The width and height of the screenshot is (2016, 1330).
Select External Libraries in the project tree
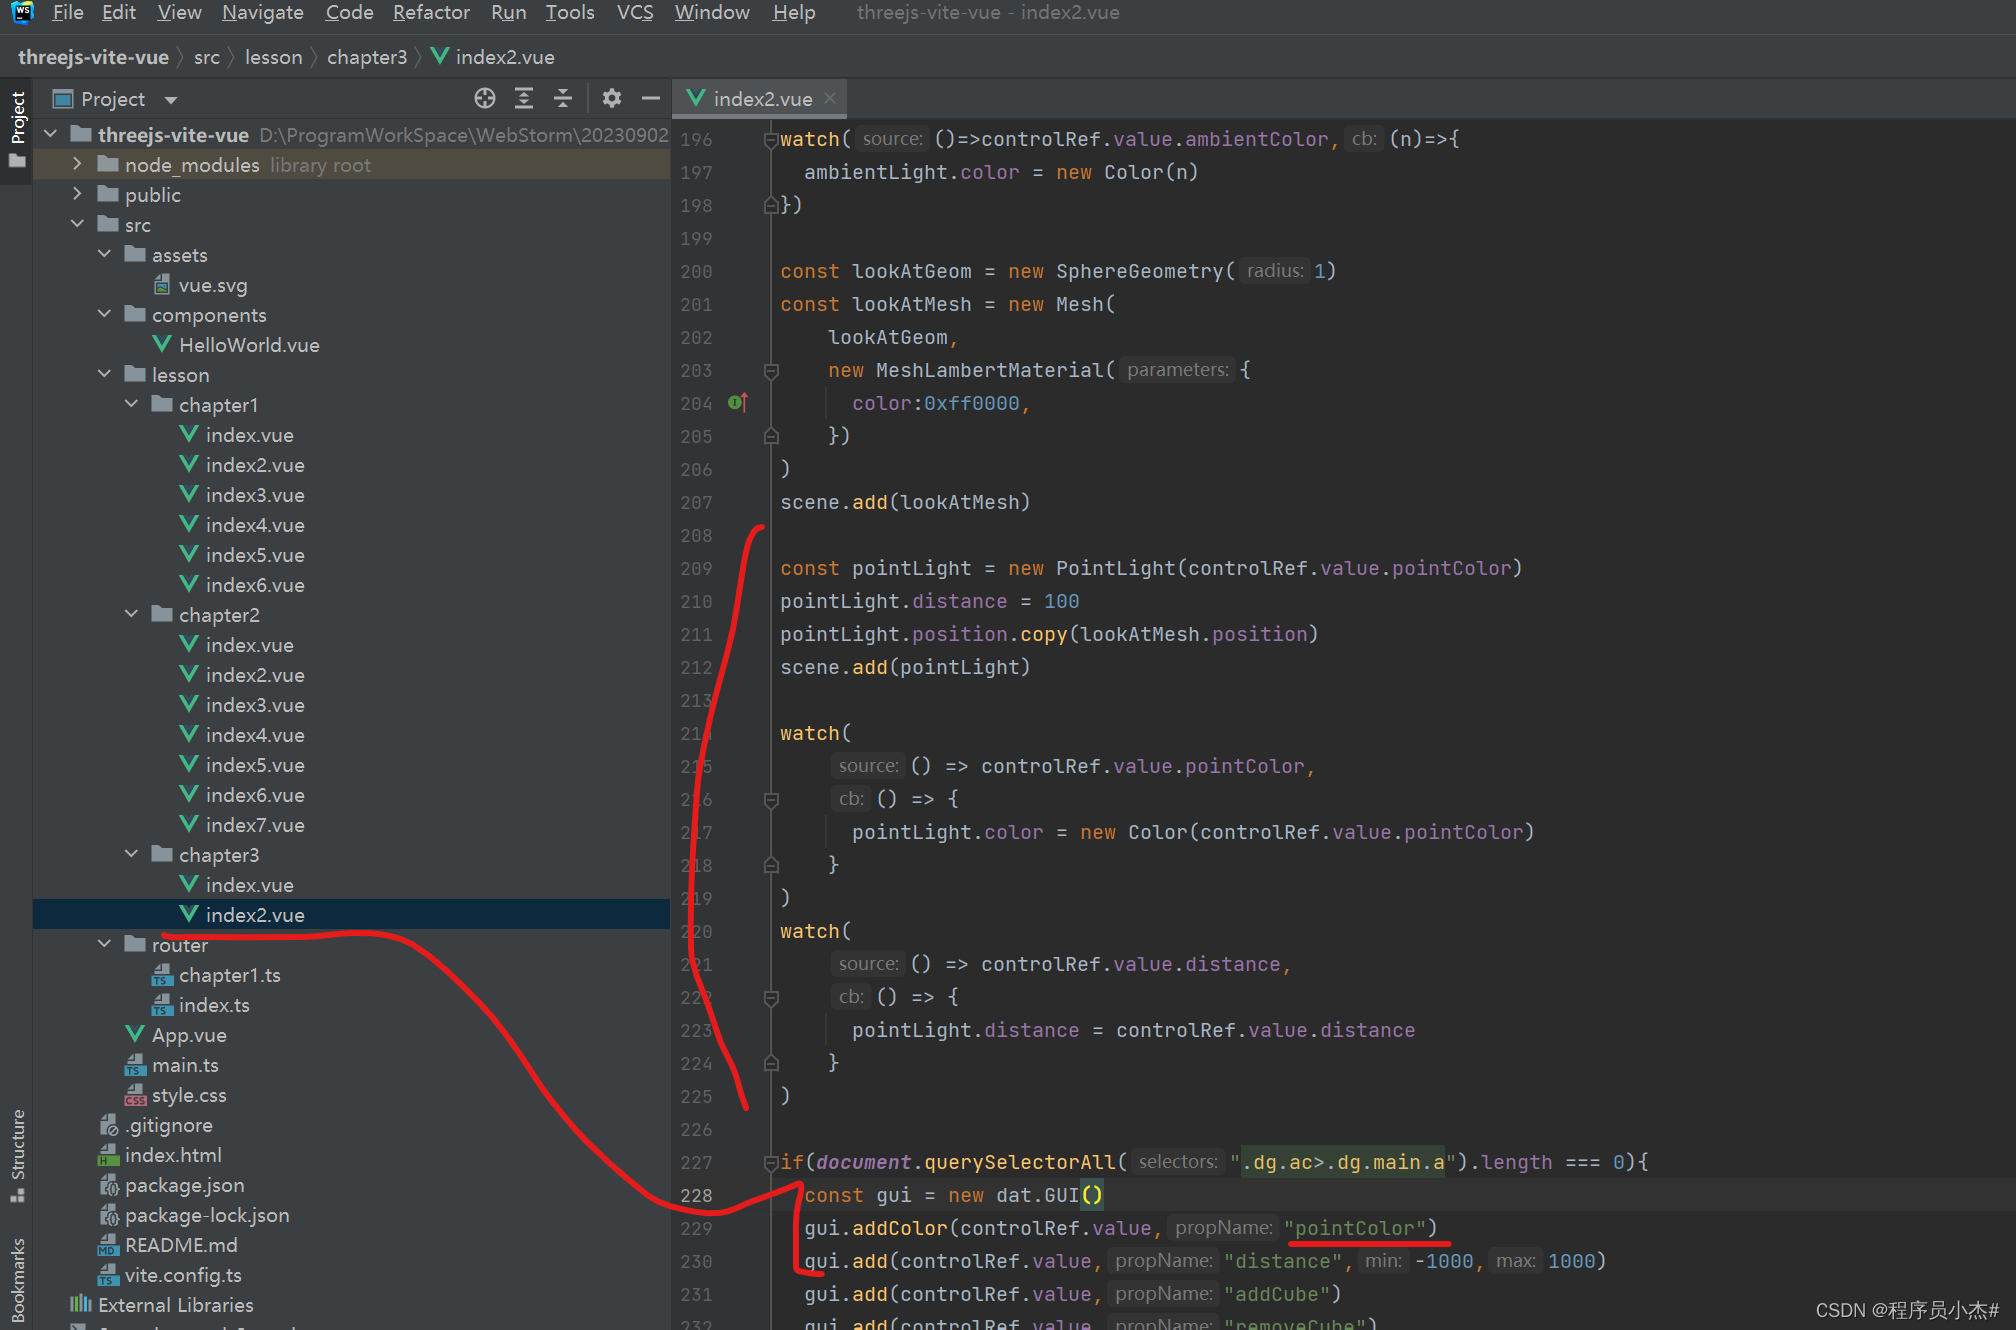[175, 1305]
